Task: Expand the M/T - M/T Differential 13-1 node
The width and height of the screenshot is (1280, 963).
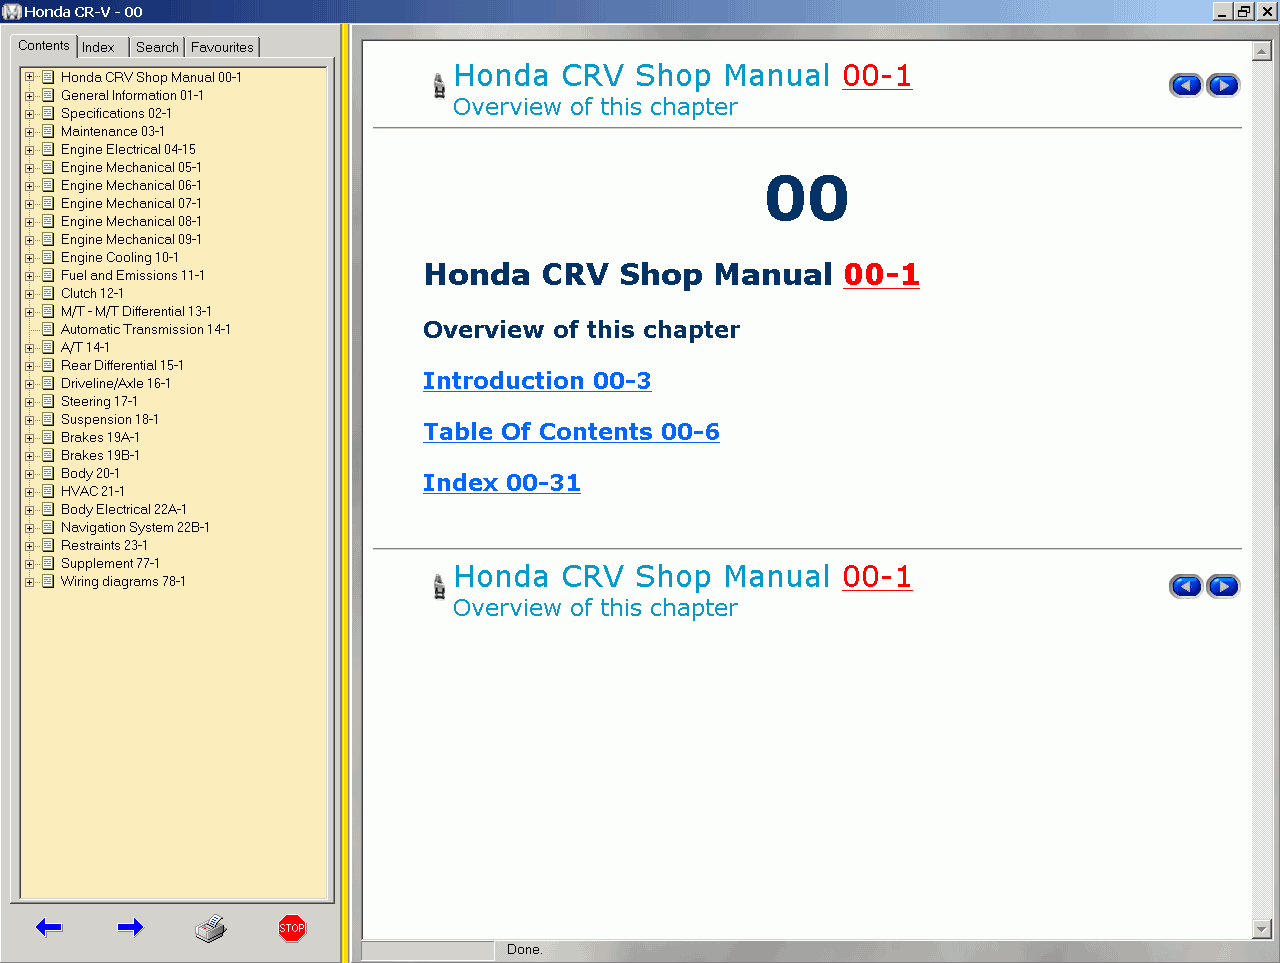Action: point(29,311)
